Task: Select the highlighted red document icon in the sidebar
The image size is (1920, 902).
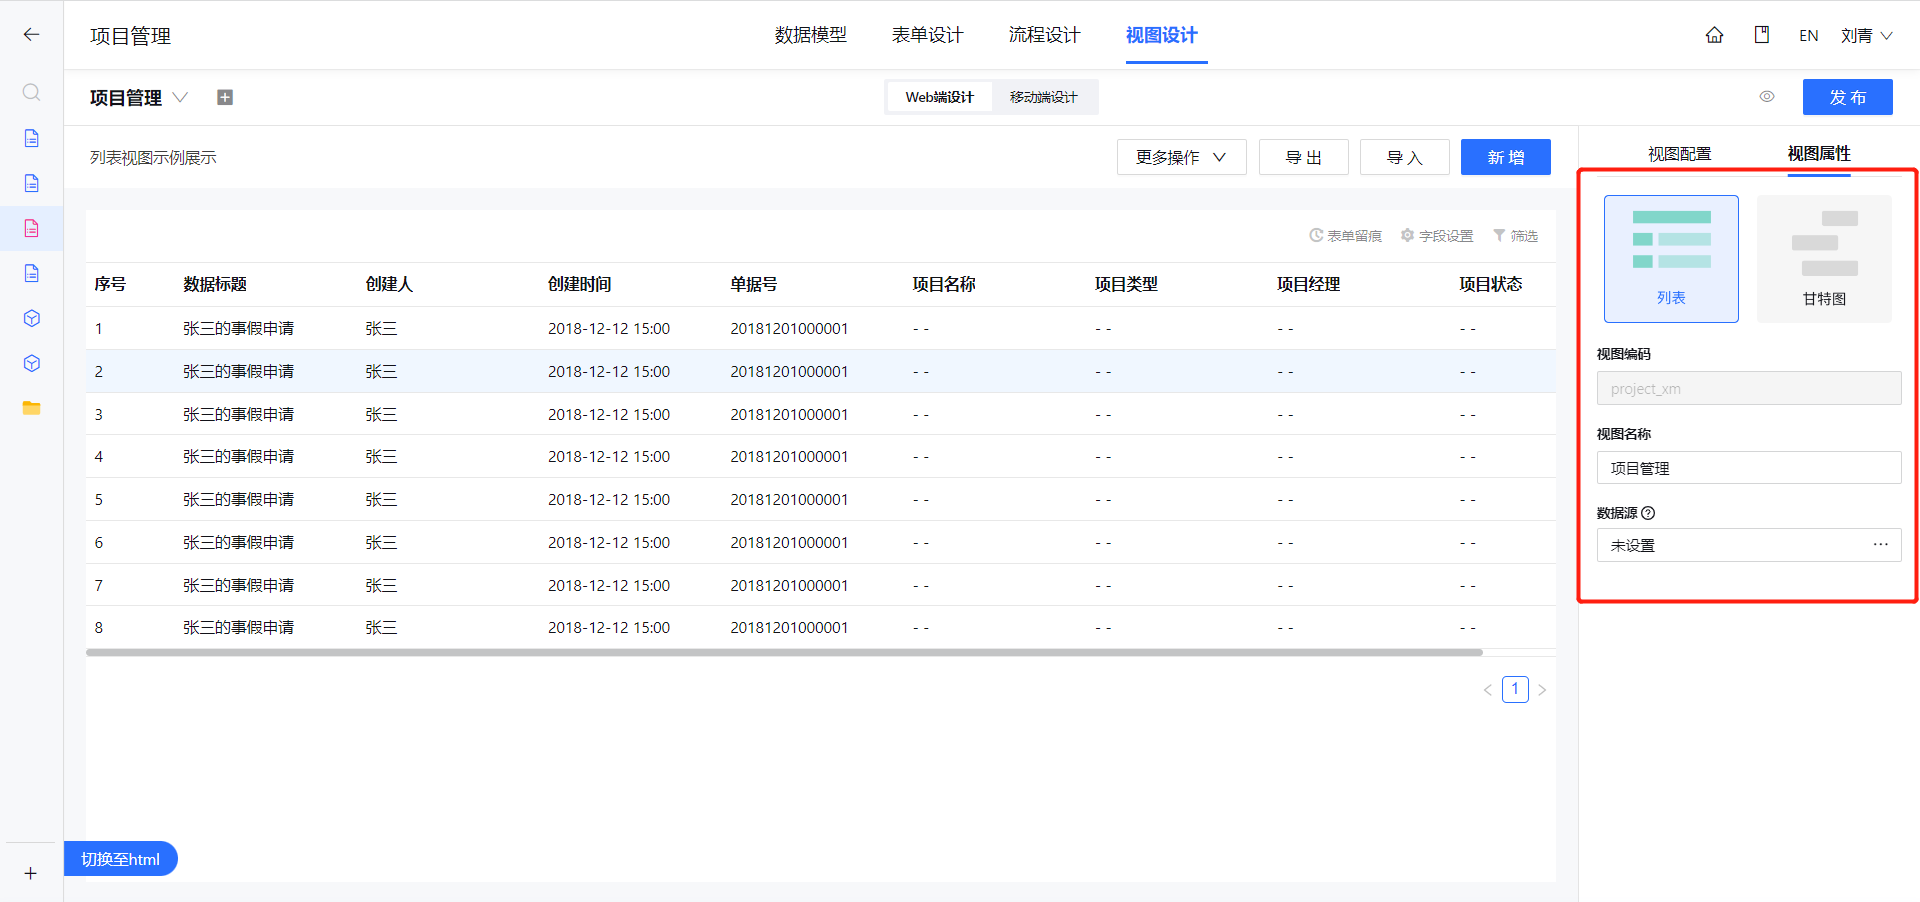Action: (31, 228)
